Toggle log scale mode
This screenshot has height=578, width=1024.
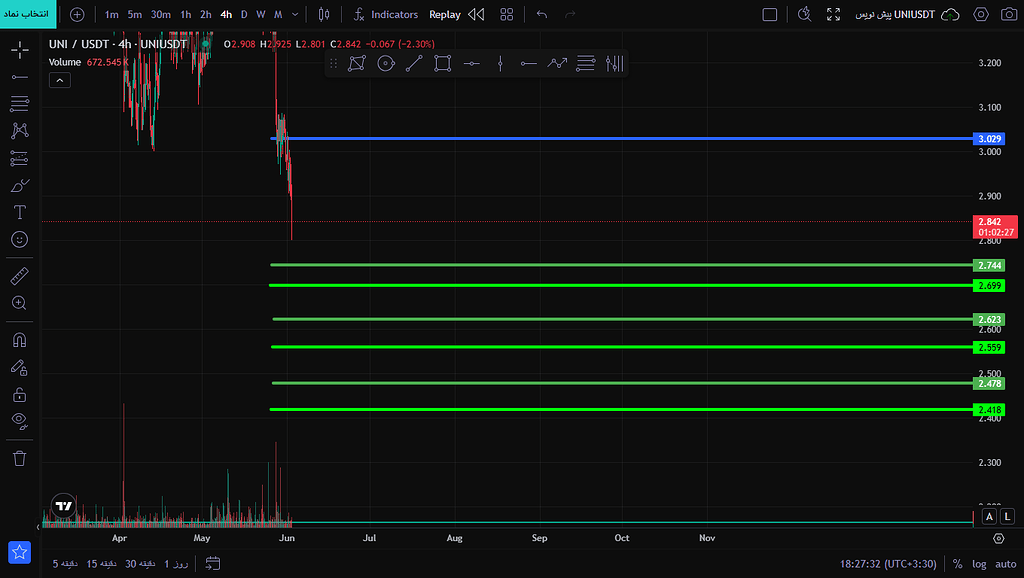[979, 564]
